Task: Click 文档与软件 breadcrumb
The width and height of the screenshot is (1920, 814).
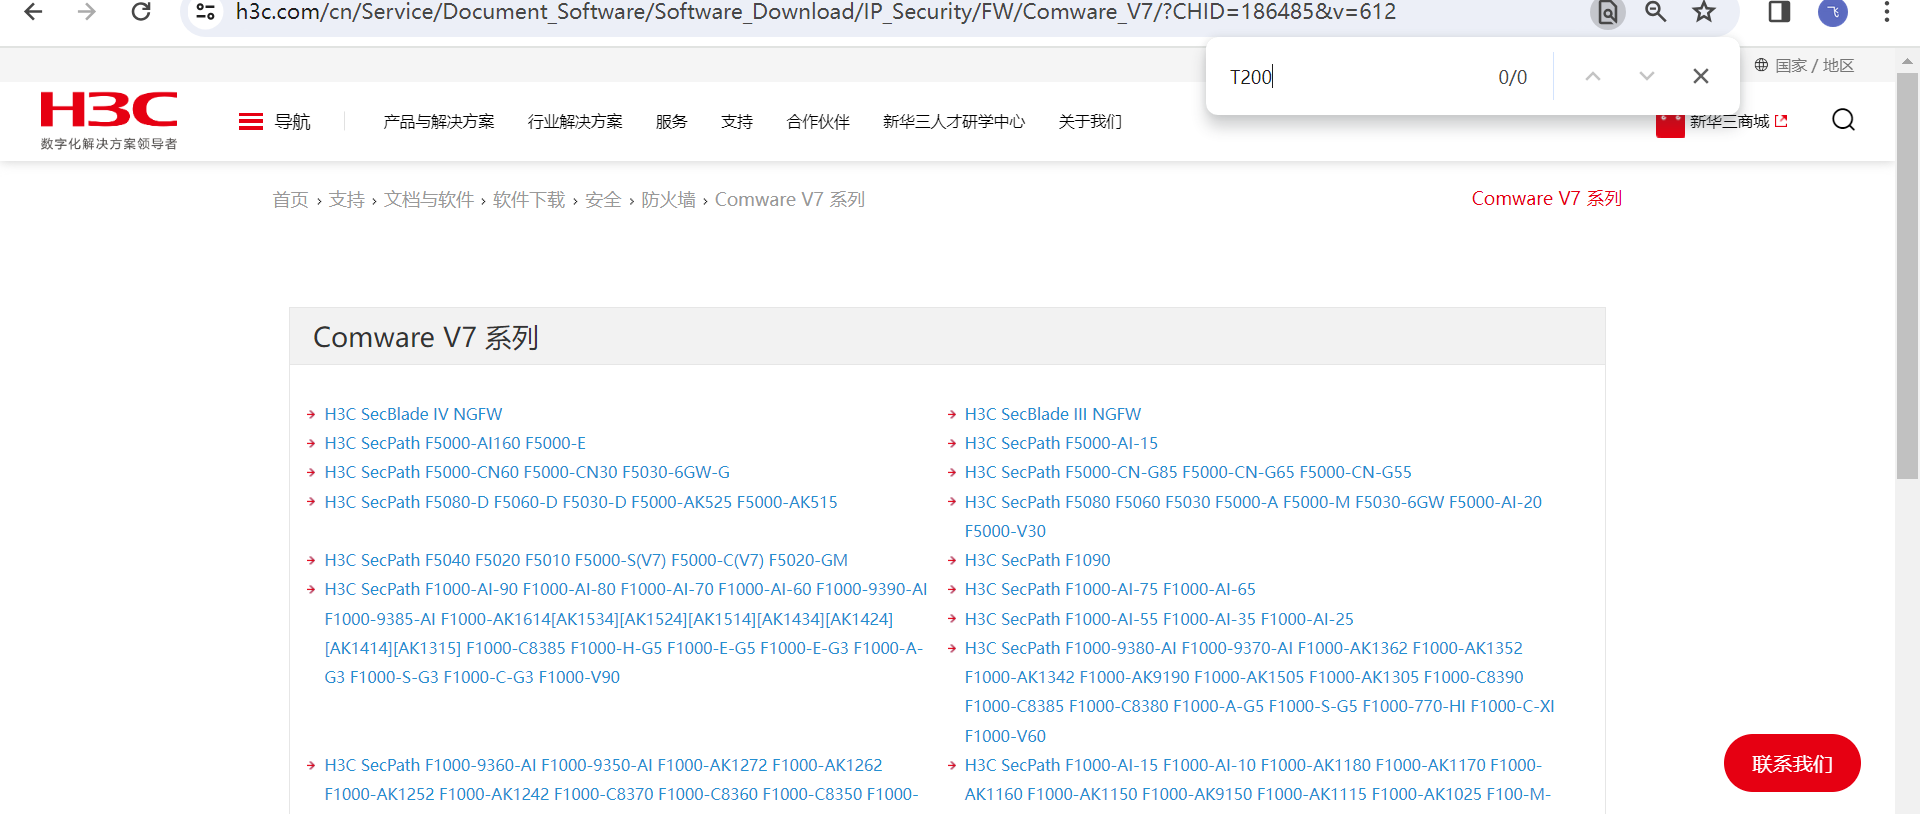Action: tap(429, 200)
